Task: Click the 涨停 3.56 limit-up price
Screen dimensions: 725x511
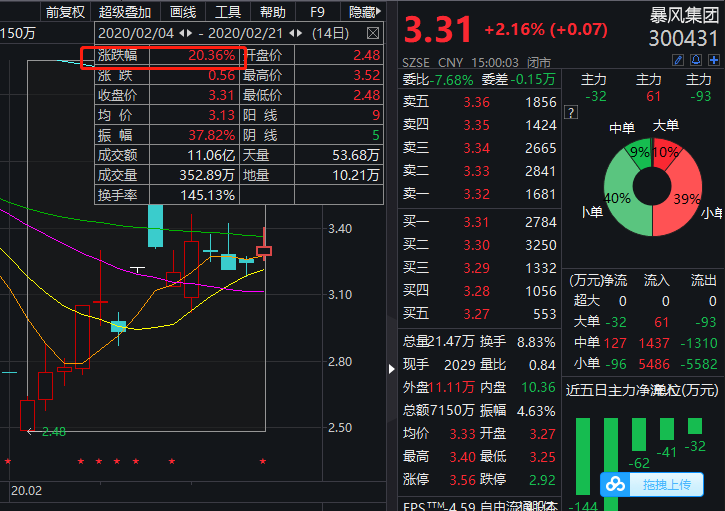Action: tap(462, 480)
